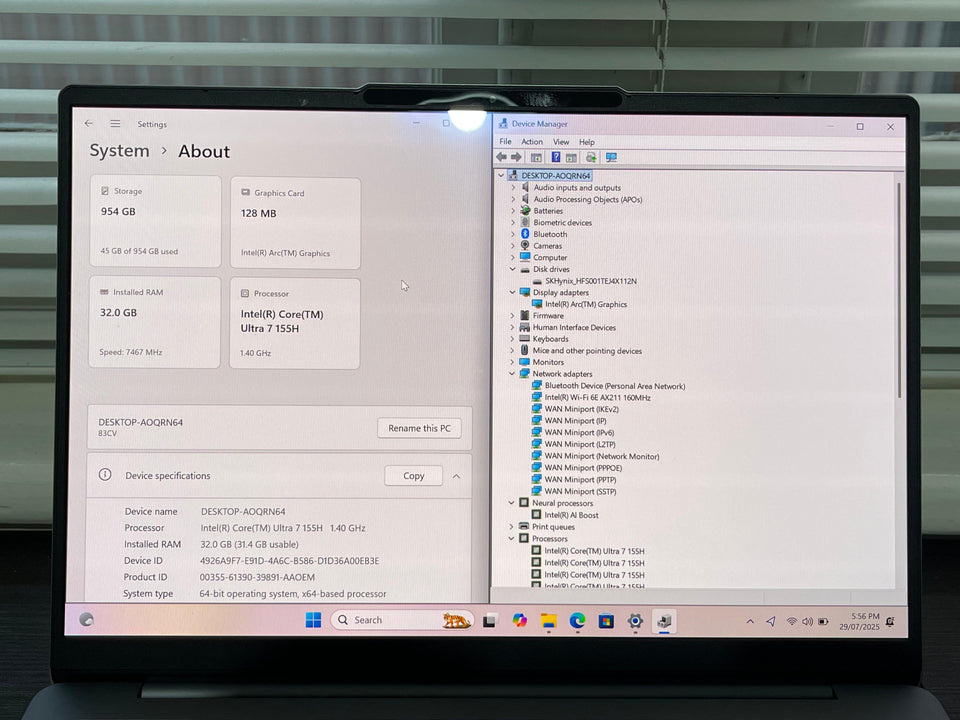Open File Explorer from the taskbar

(549, 621)
